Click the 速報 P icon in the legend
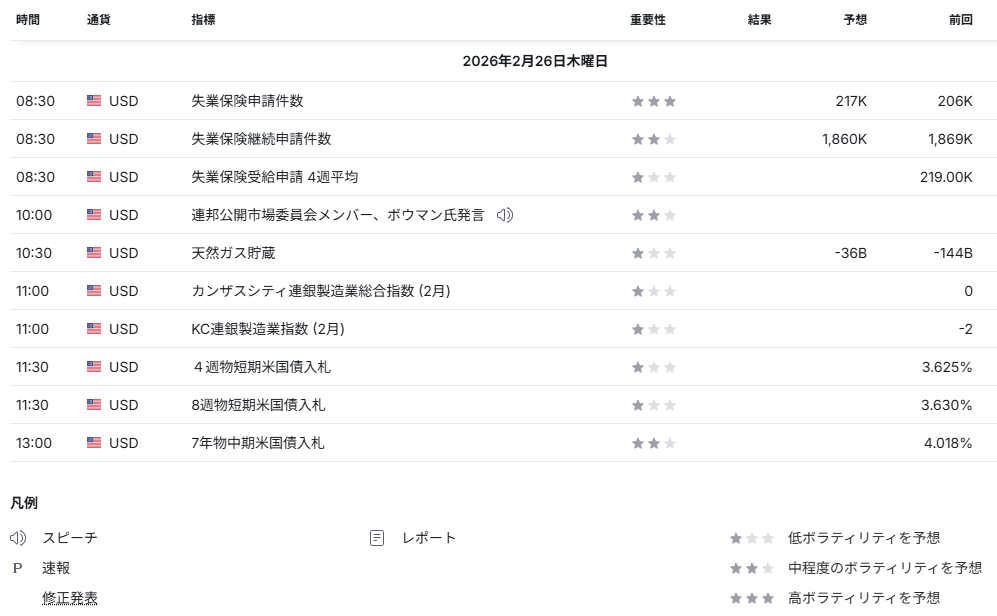This screenshot has width=997, height=616. (17, 568)
